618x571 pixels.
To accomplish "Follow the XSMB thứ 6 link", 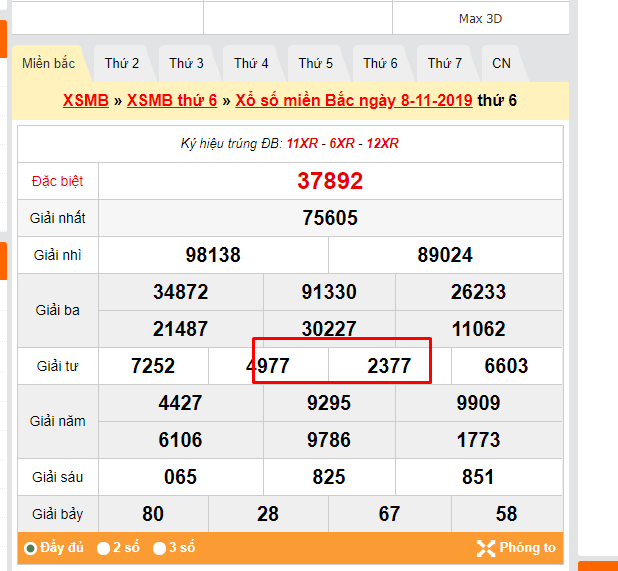I will point(172,100).
